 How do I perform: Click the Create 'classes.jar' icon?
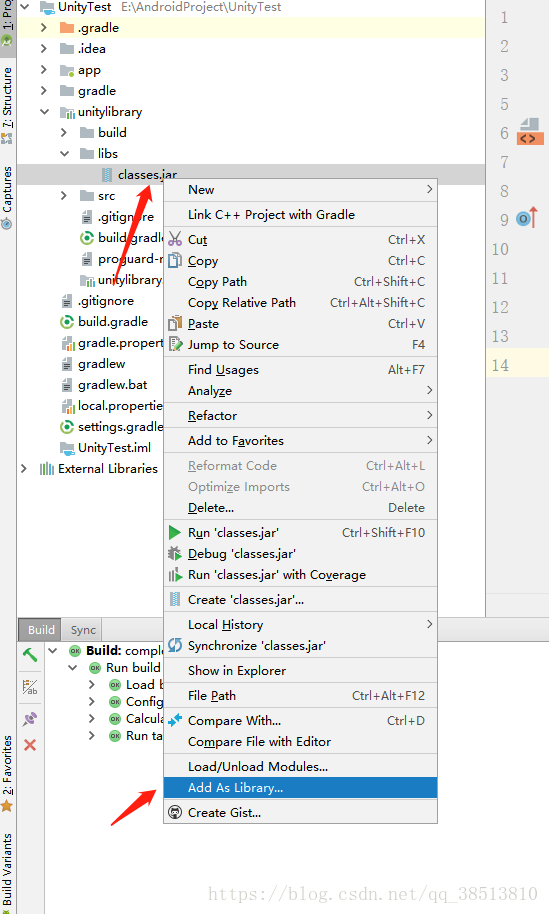point(174,599)
